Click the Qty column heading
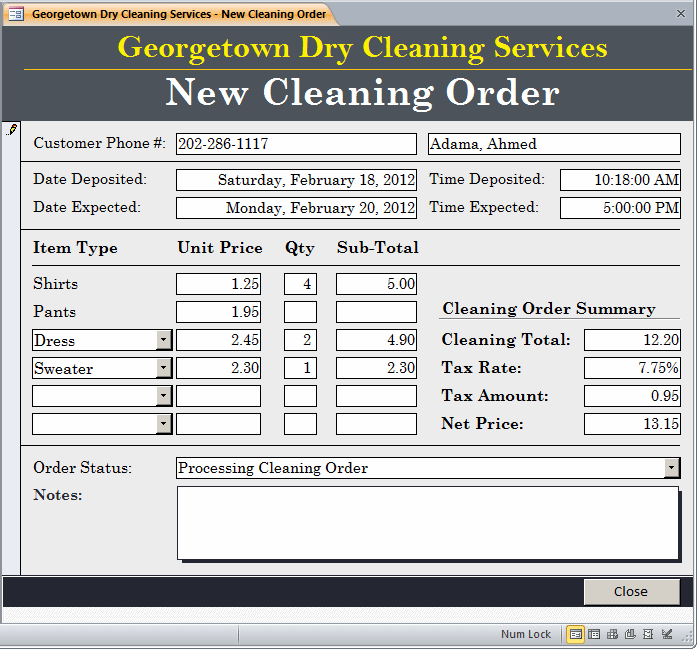 point(300,248)
